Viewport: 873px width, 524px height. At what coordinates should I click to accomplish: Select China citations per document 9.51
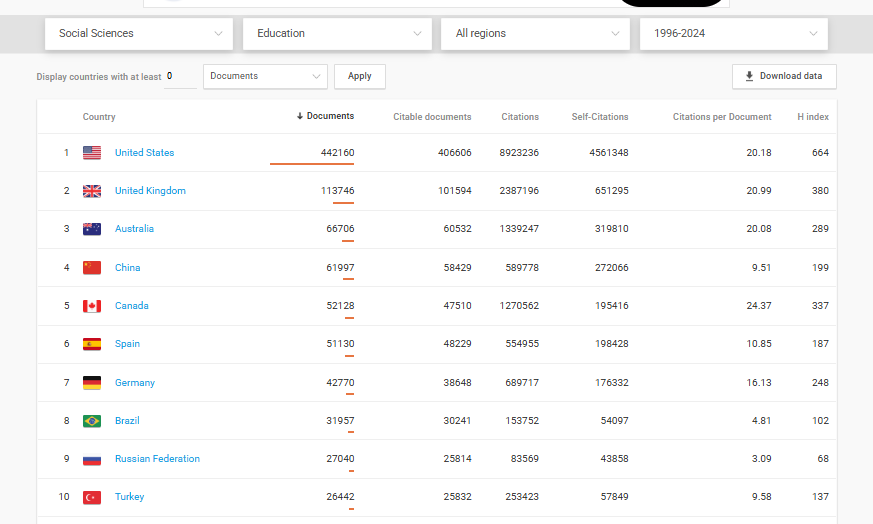click(761, 268)
